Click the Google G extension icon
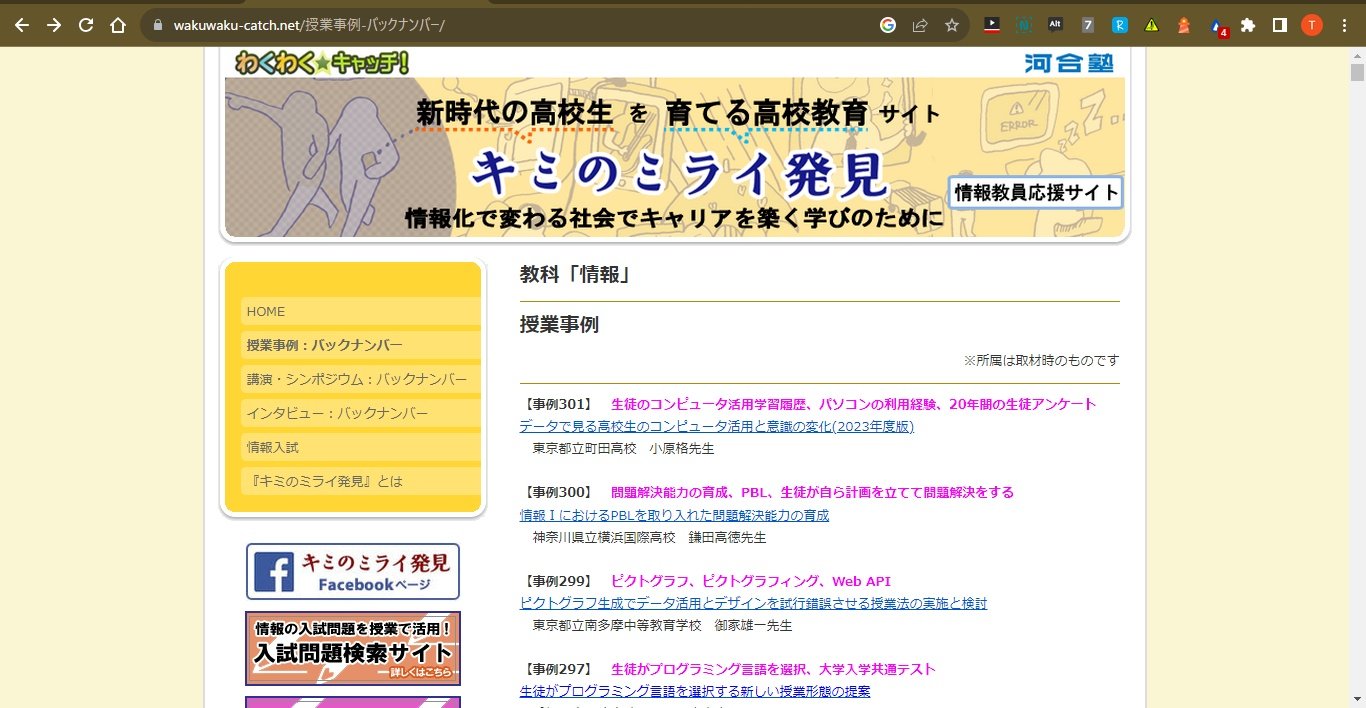Viewport: 1366px width, 708px height. (x=888, y=24)
